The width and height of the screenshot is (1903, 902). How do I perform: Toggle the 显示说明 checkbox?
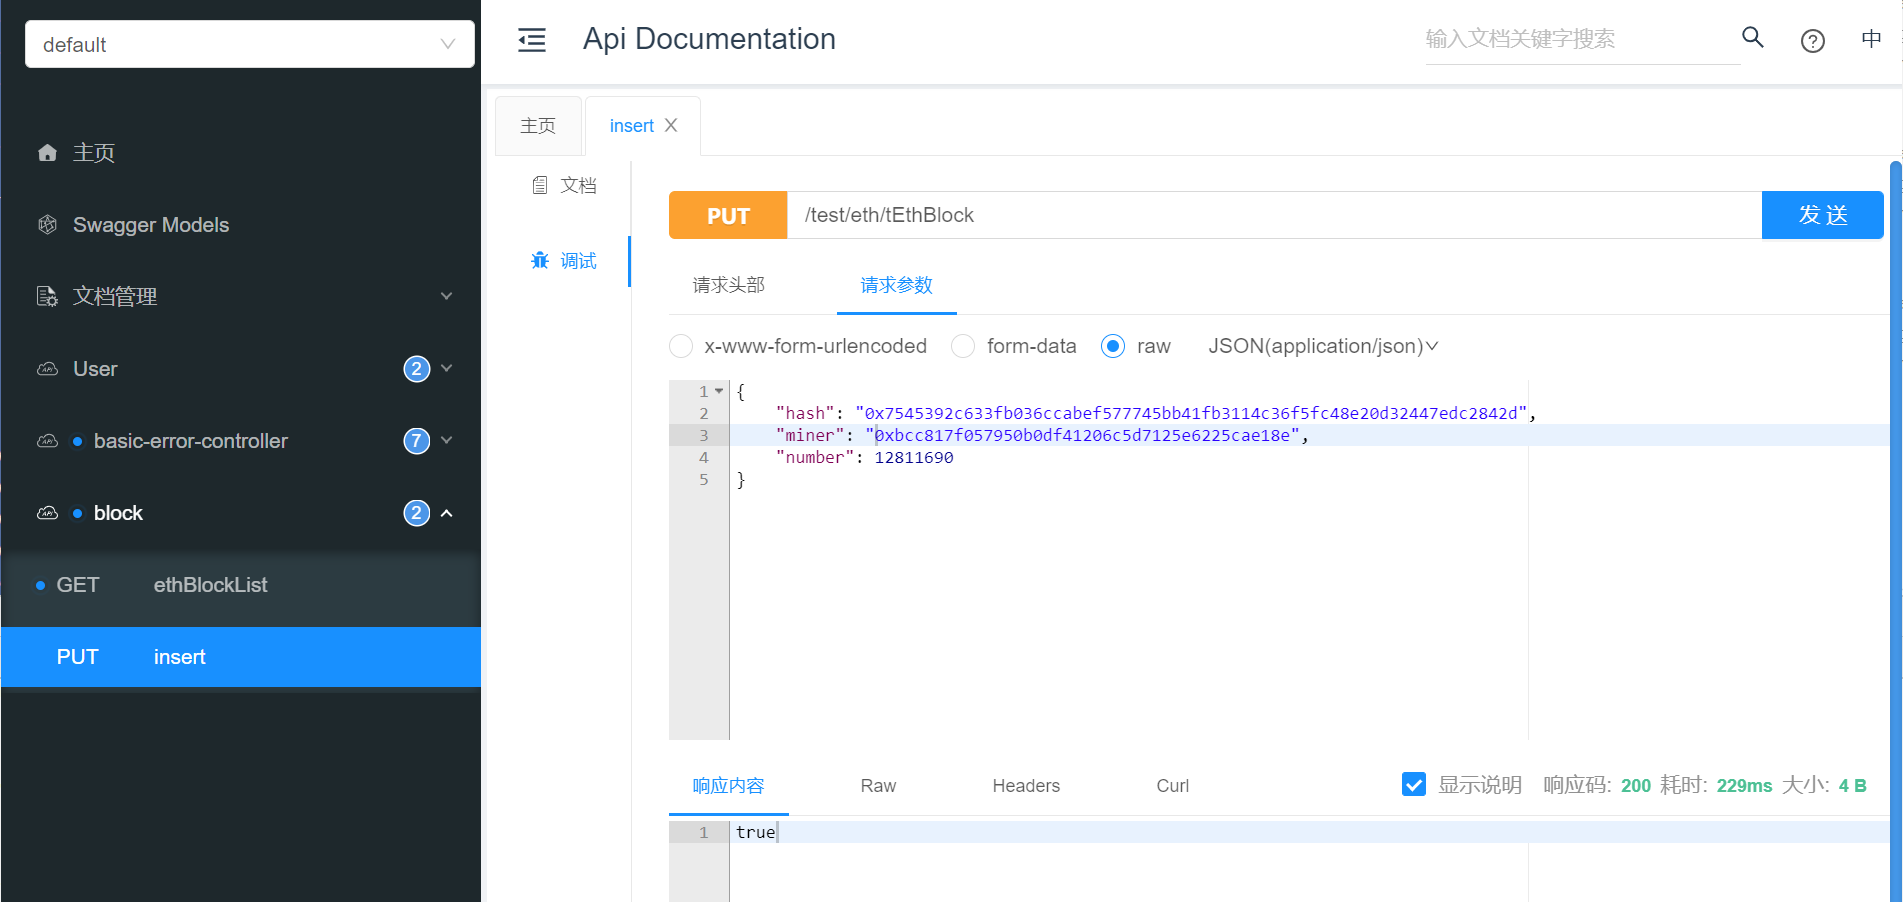(1414, 785)
